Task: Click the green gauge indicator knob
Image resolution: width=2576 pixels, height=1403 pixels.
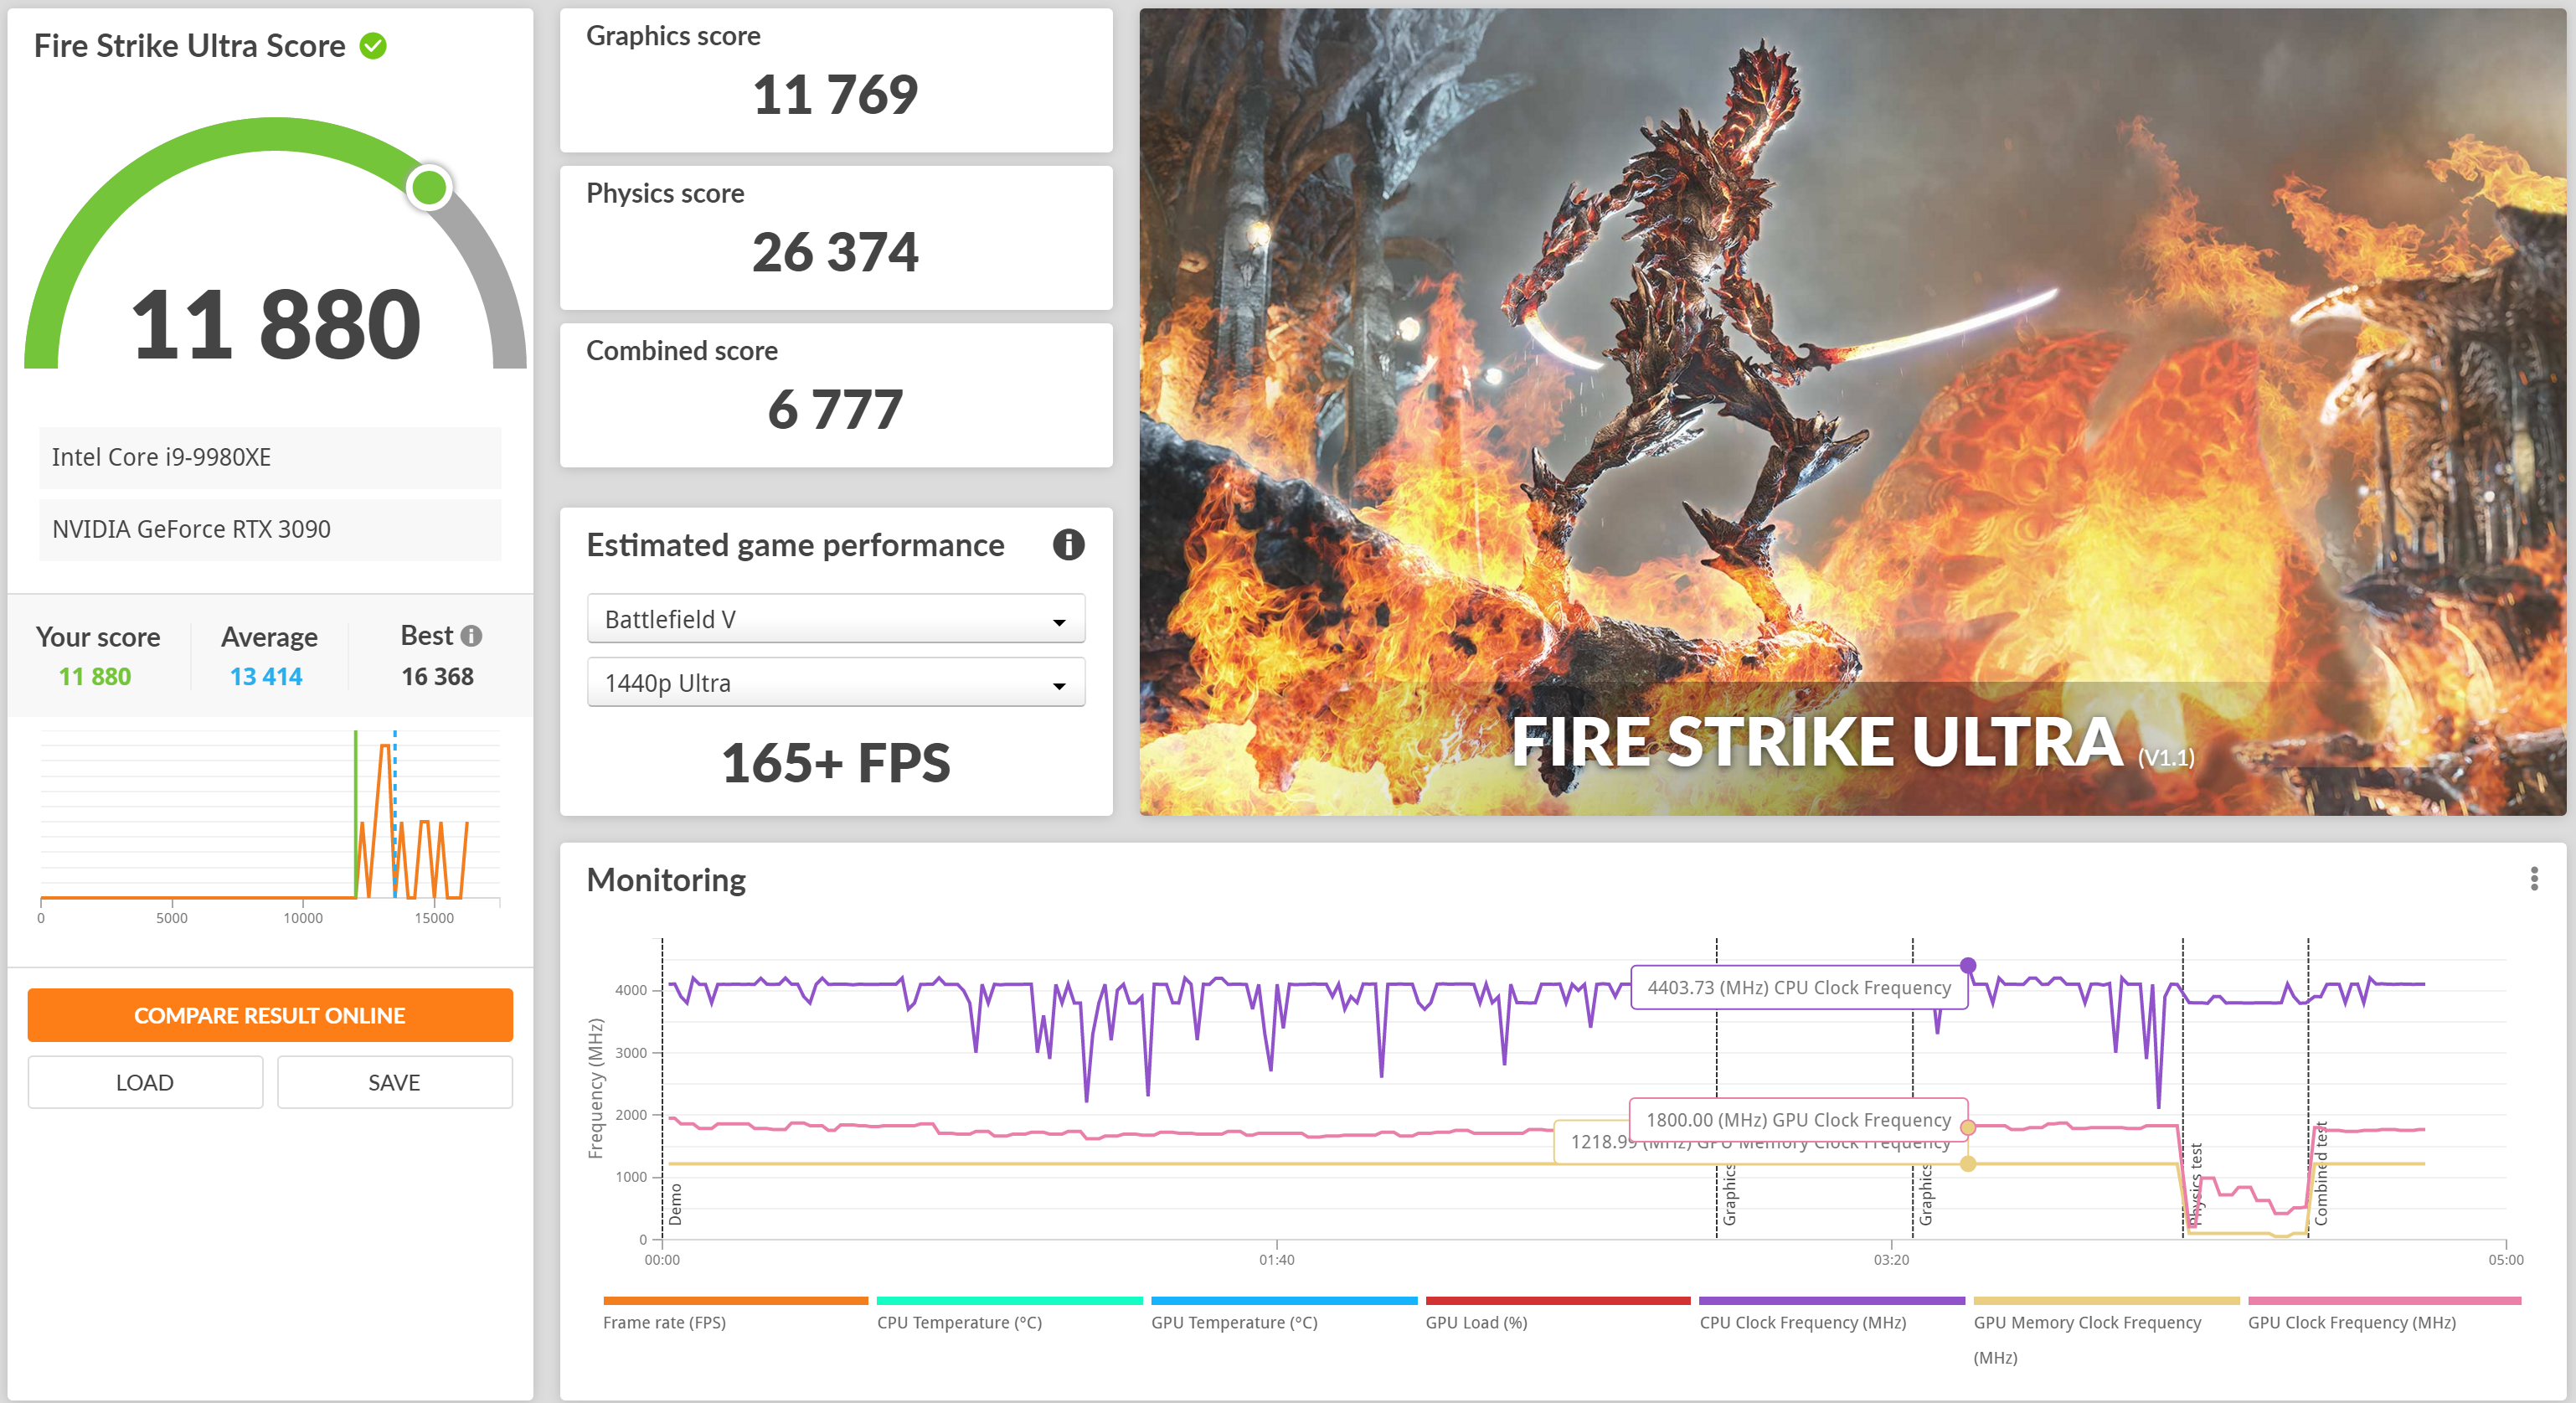Action: [x=430, y=187]
